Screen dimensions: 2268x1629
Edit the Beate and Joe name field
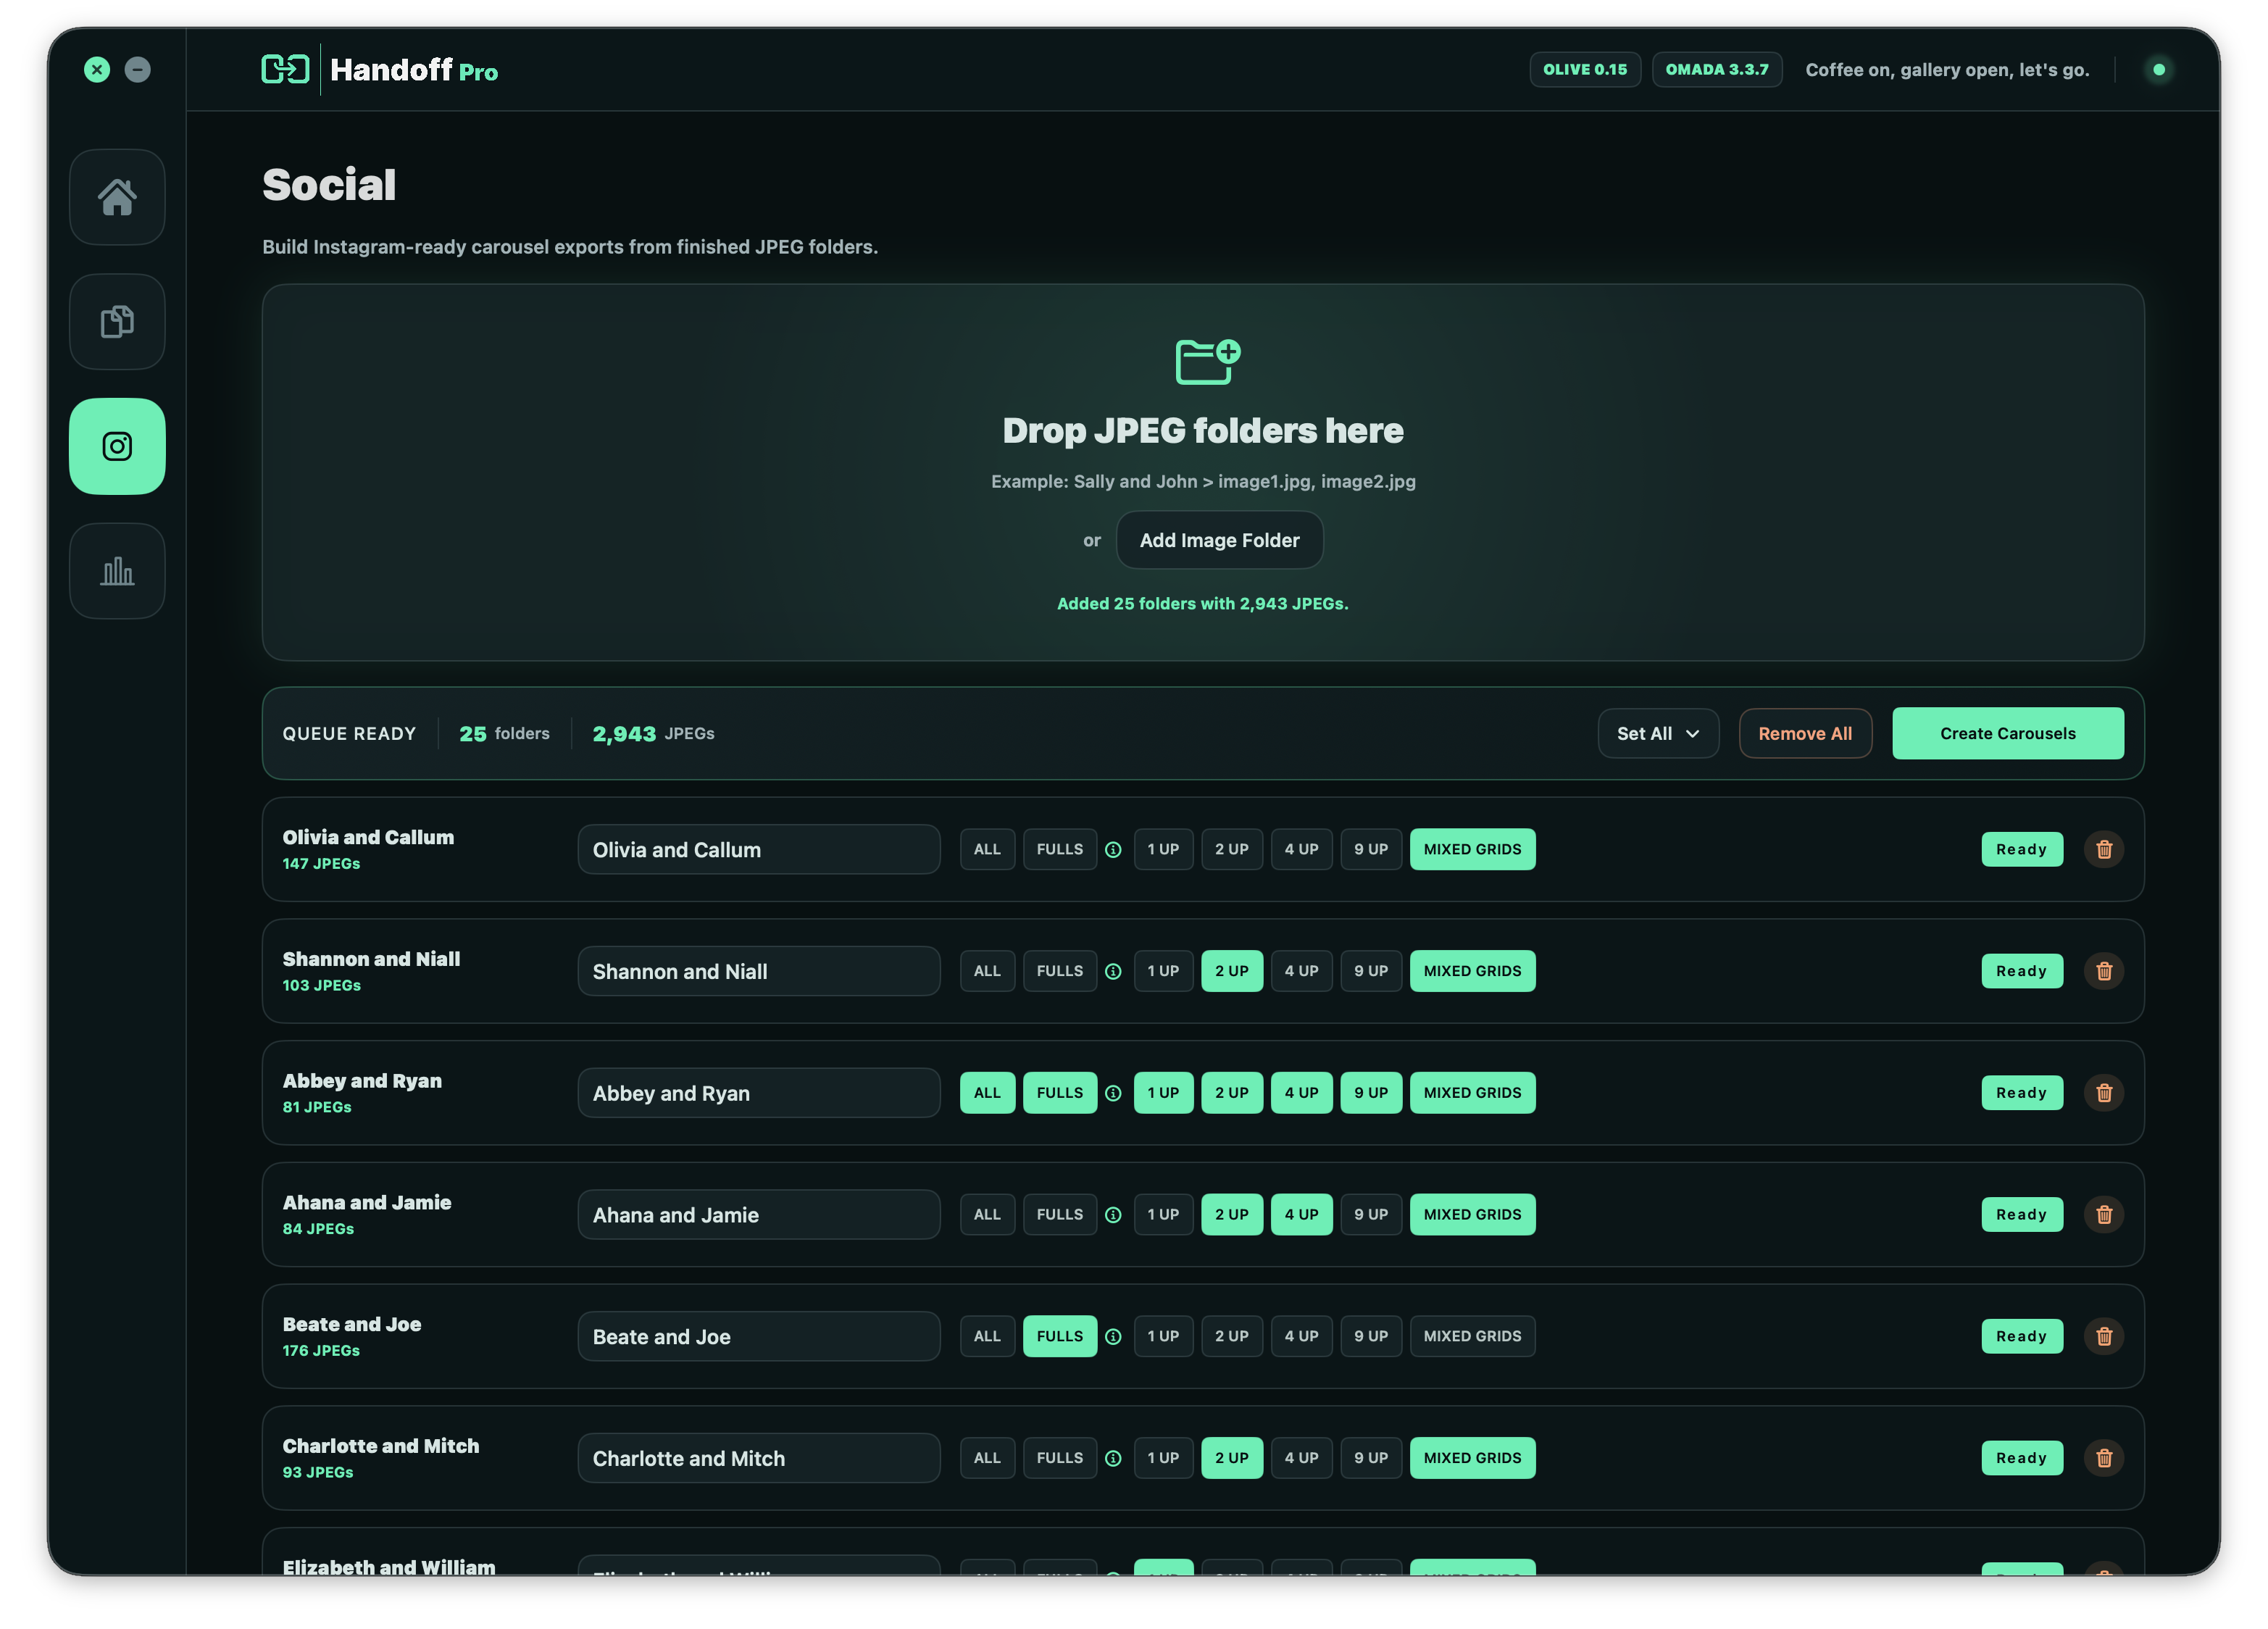click(x=758, y=1336)
